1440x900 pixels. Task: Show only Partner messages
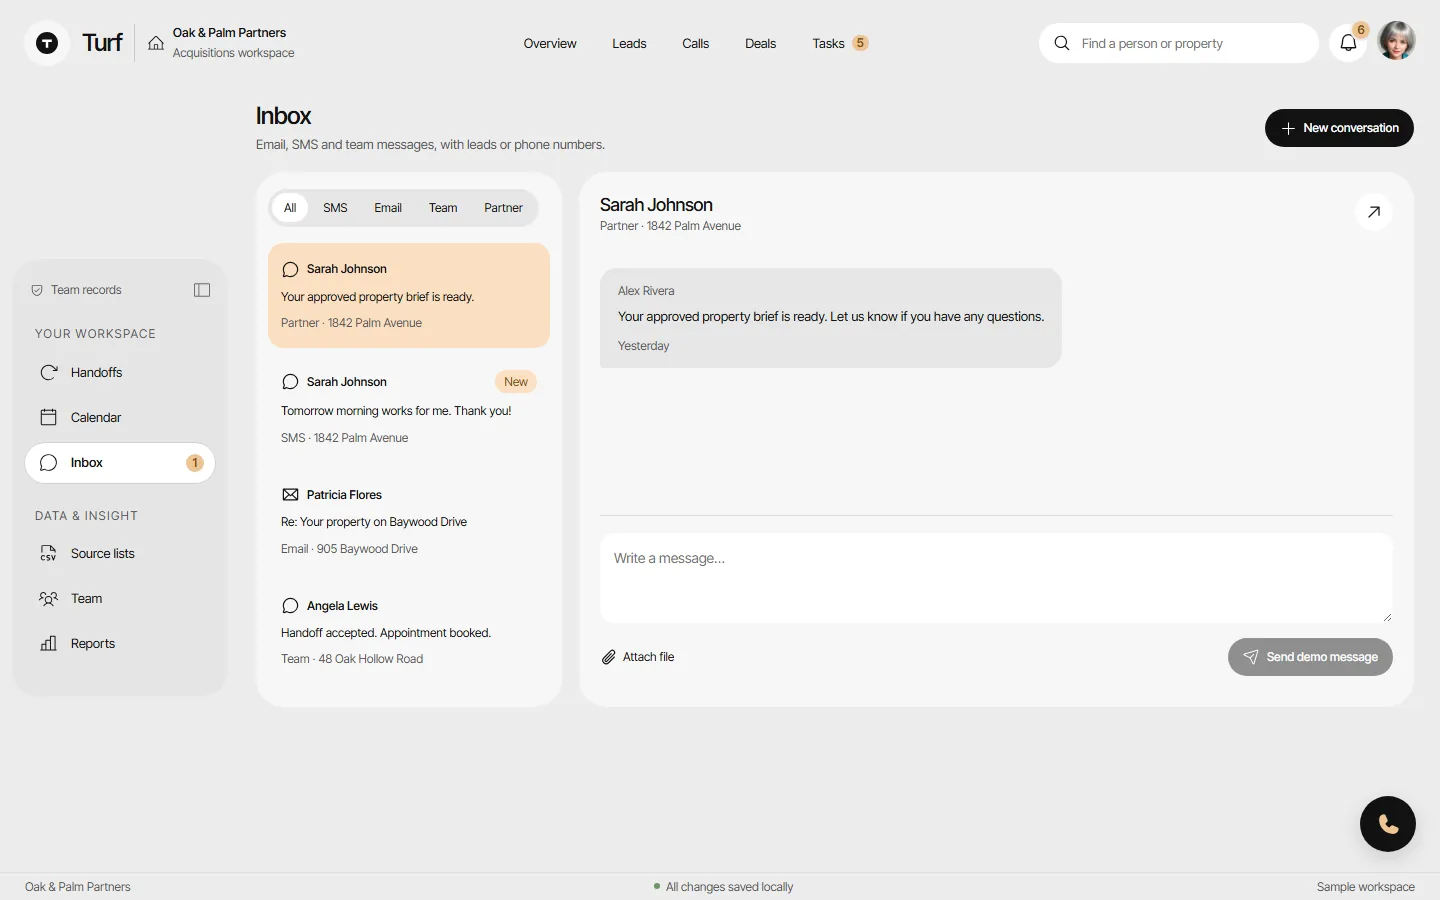pyautogui.click(x=503, y=208)
